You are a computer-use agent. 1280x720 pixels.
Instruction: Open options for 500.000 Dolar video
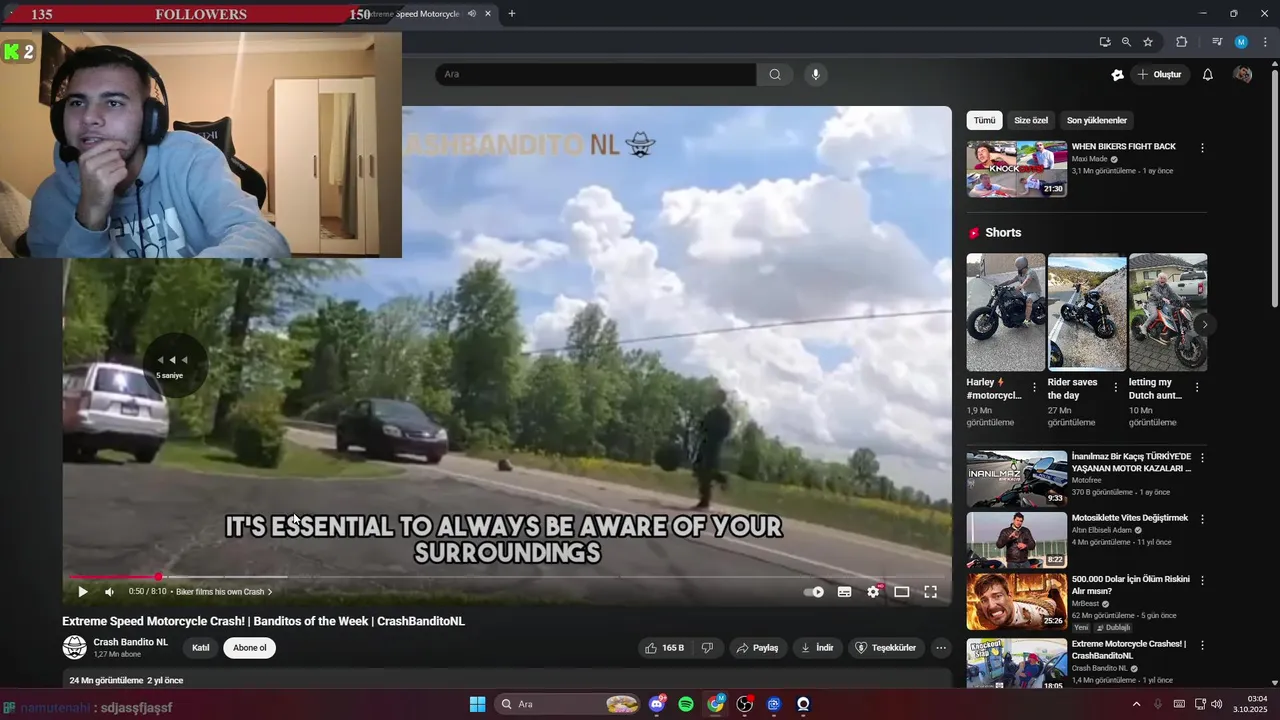[x=1202, y=580]
